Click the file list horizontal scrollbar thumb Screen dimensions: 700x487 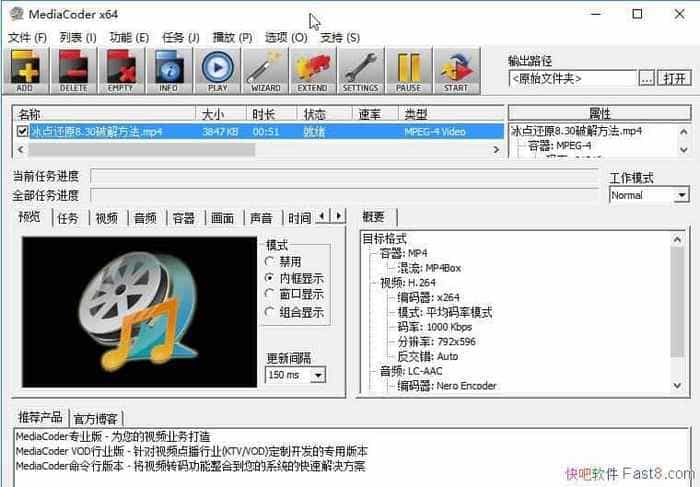pos(142,150)
